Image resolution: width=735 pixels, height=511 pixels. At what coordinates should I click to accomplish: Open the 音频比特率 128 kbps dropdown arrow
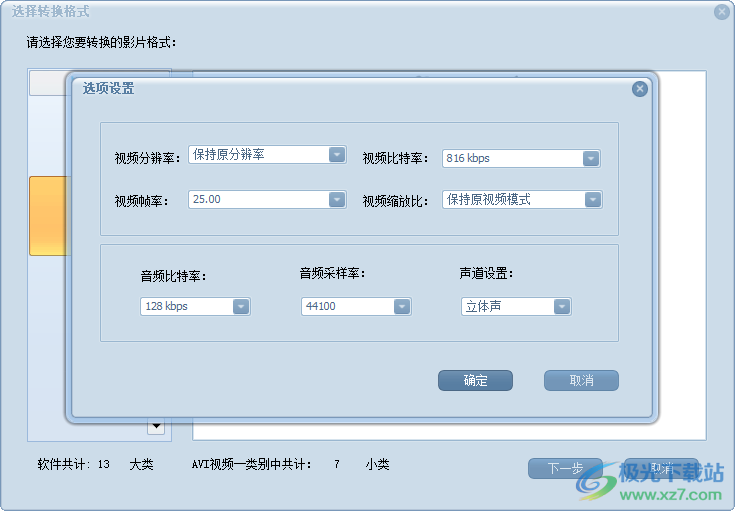[241, 307]
